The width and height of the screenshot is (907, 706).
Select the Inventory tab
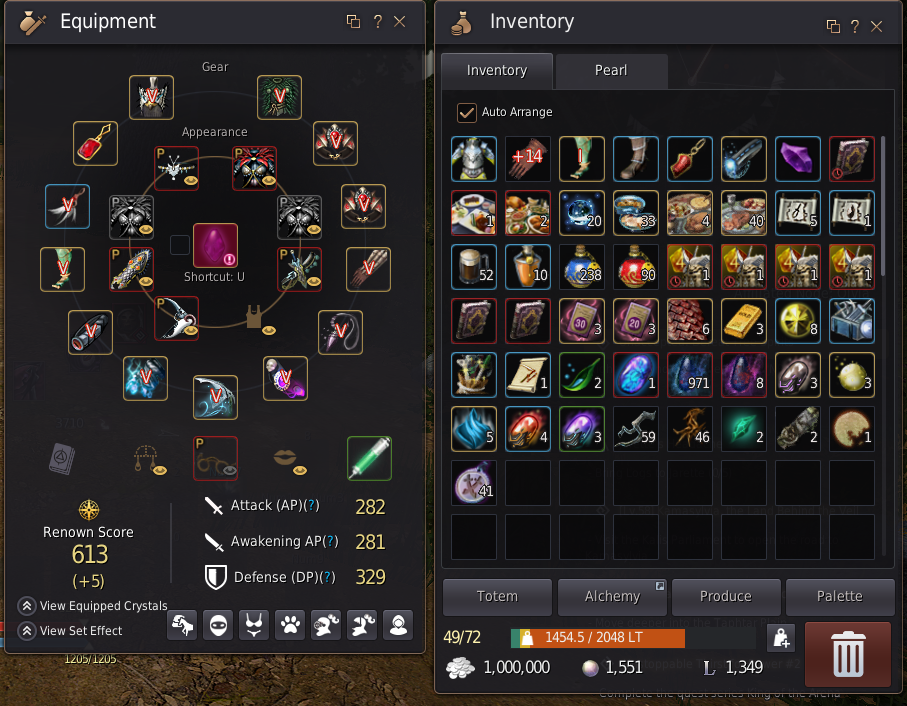[497, 71]
